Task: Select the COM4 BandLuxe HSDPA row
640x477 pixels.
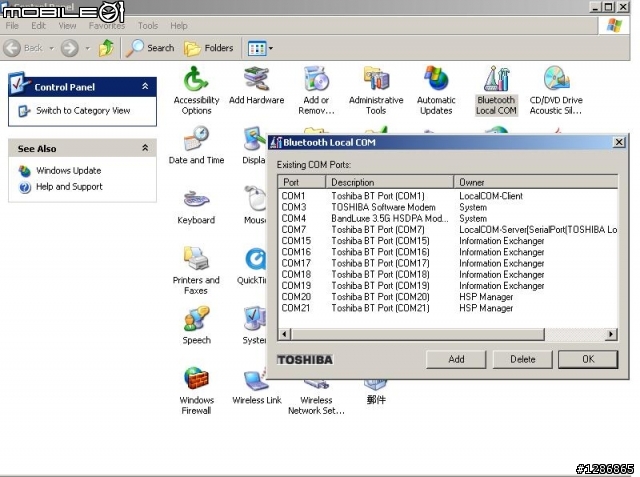Action: click(448, 218)
